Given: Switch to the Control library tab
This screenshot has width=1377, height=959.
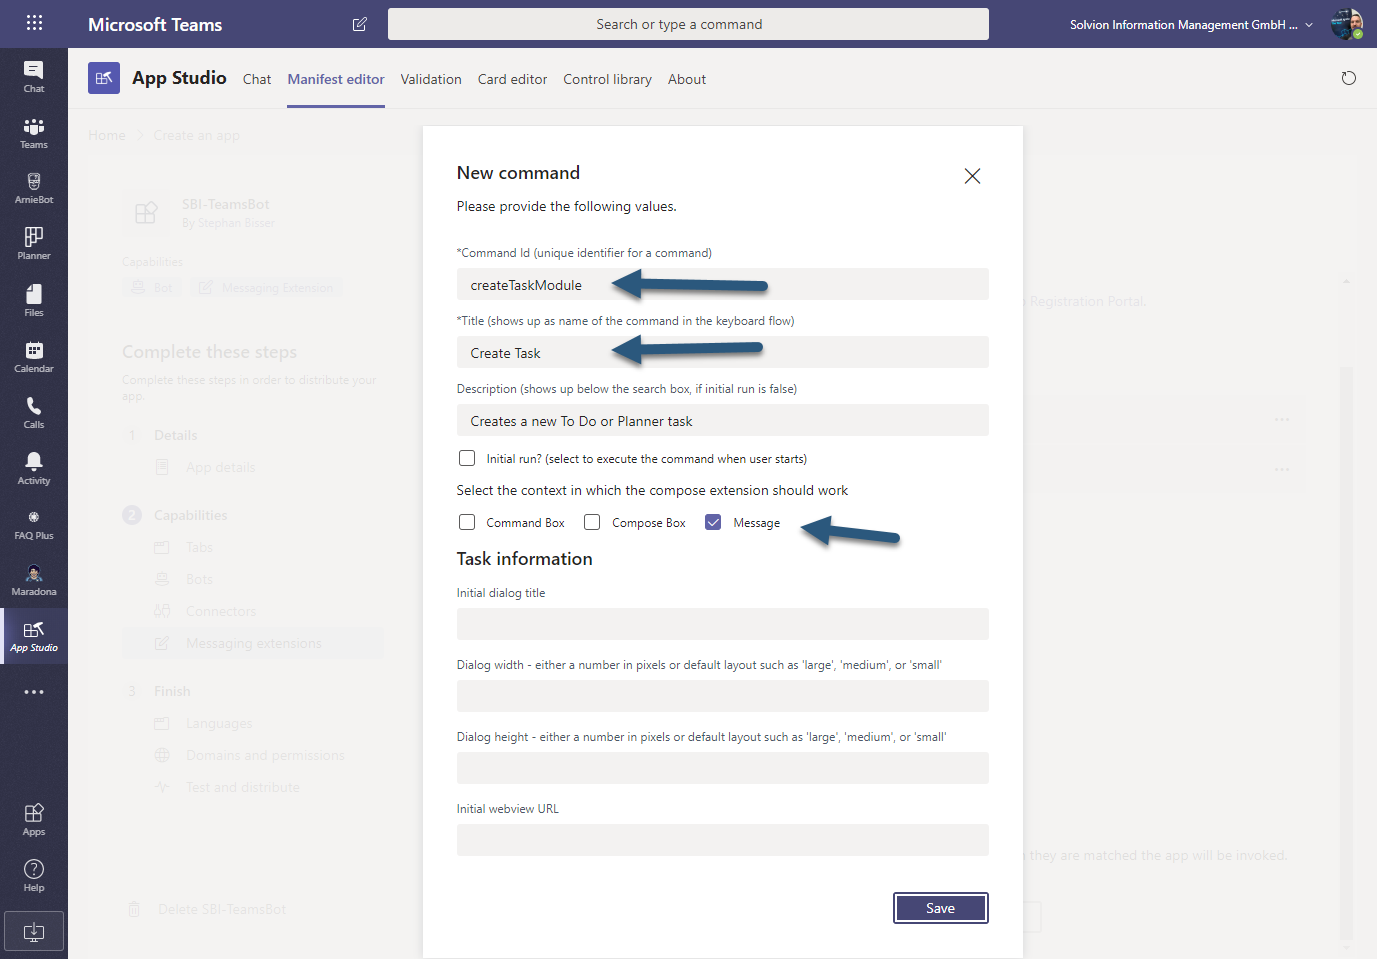Looking at the screenshot, I should click(x=607, y=79).
